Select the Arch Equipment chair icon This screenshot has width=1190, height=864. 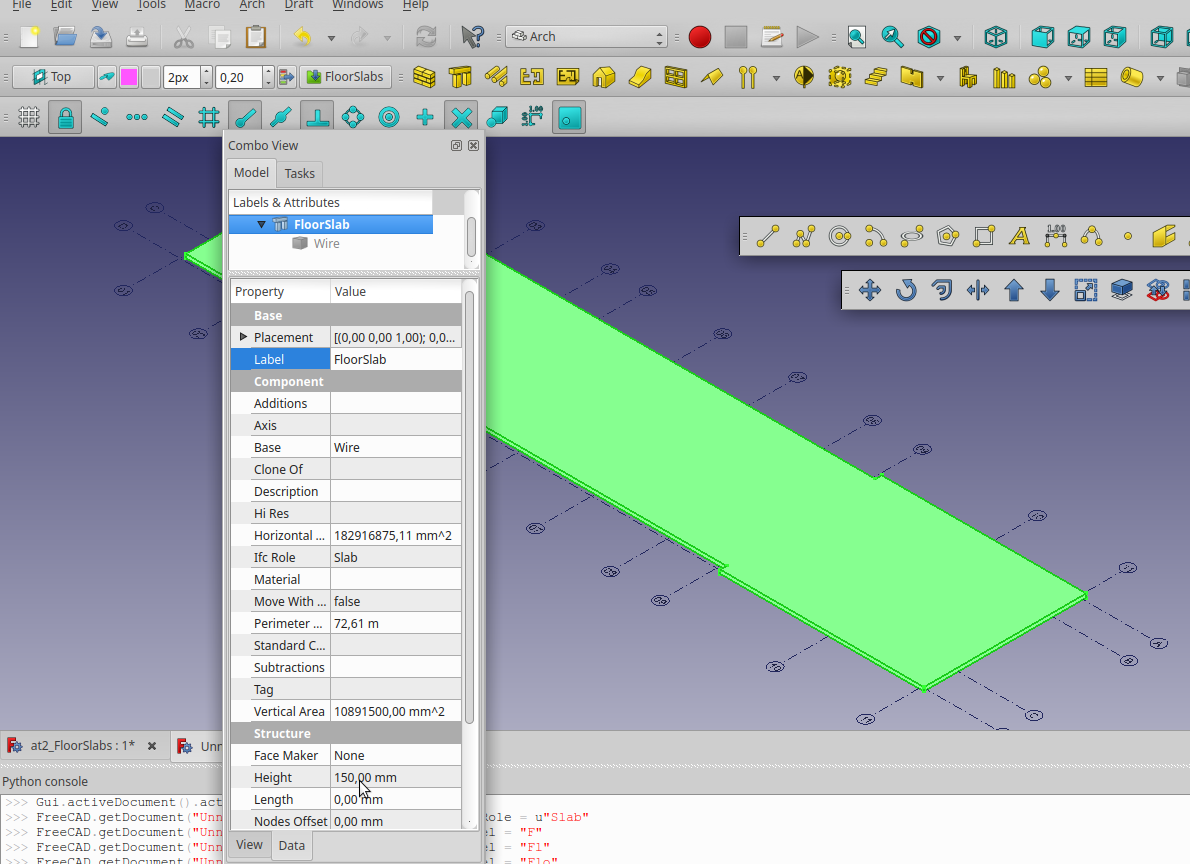[x=968, y=77]
